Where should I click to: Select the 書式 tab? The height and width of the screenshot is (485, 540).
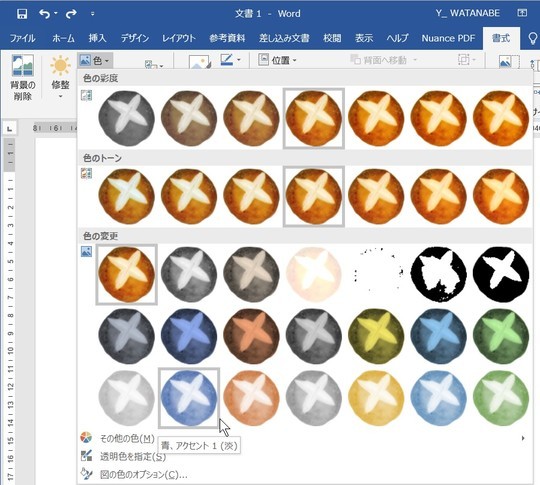point(501,38)
